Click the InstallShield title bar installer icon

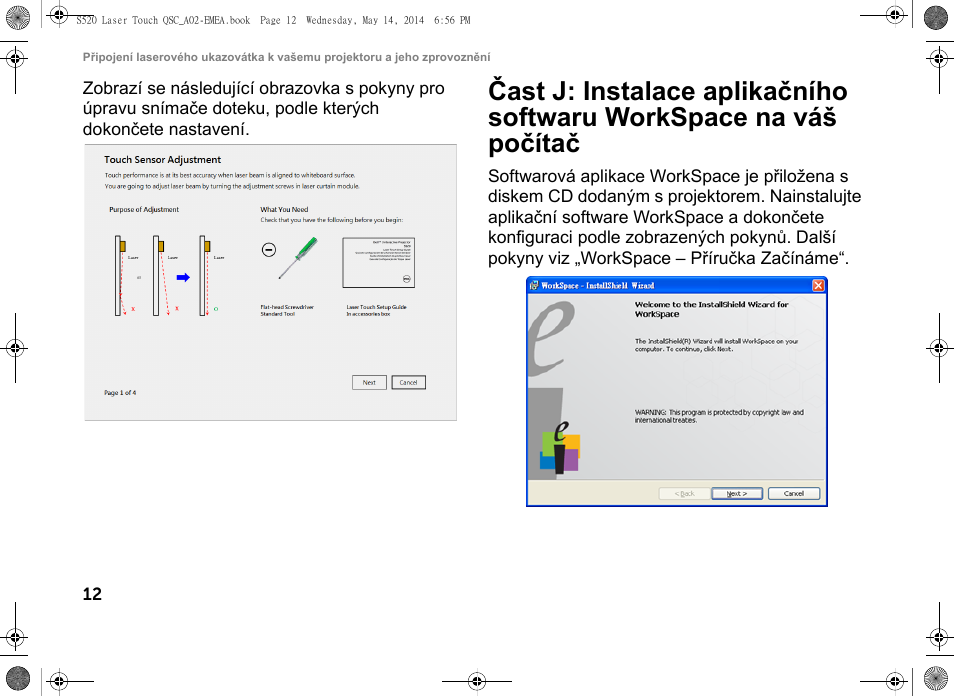tap(534, 286)
